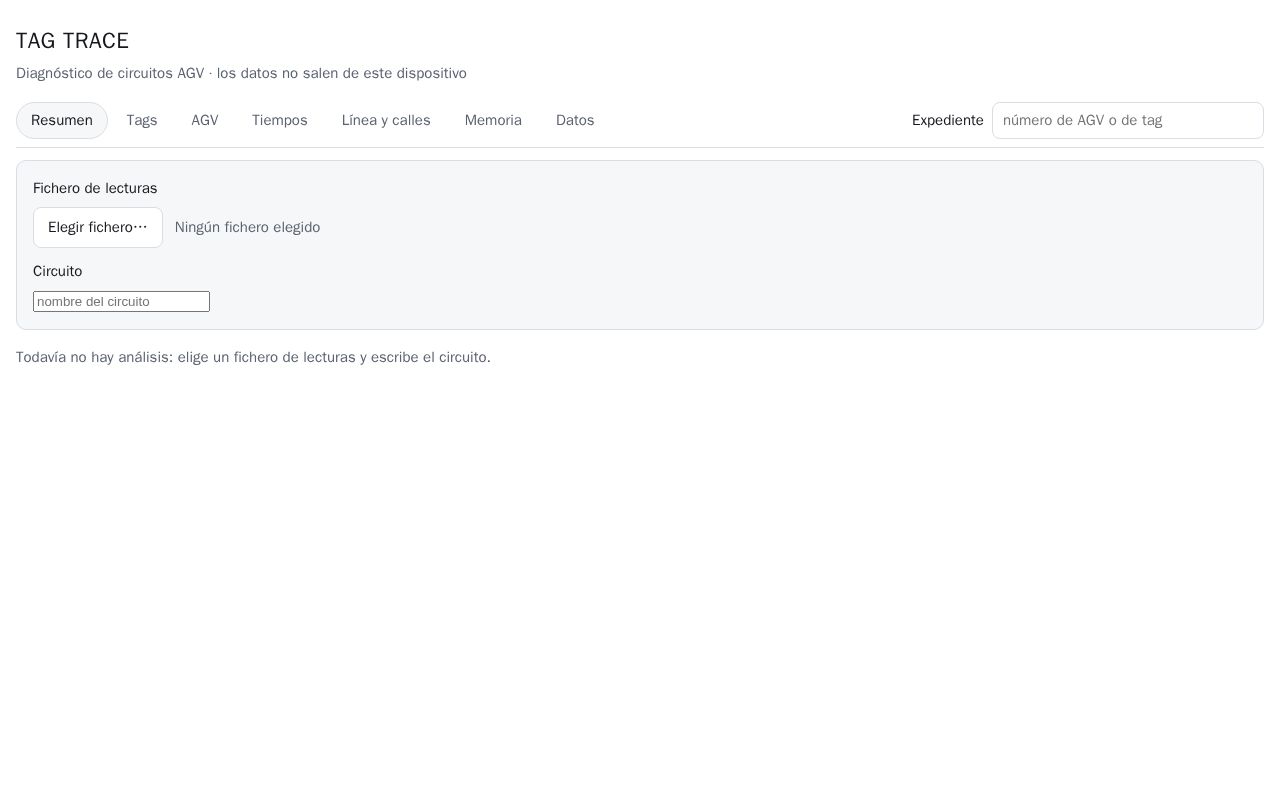
Task: Open the Resumen tab
Action: point(62,120)
